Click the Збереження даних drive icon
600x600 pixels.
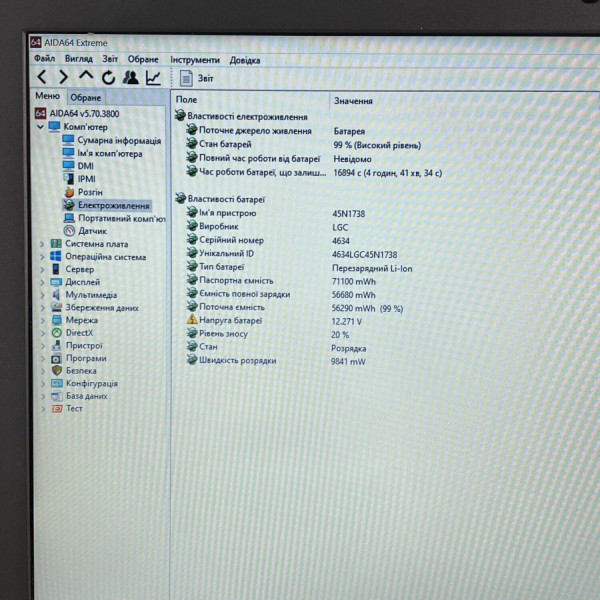point(56,307)
